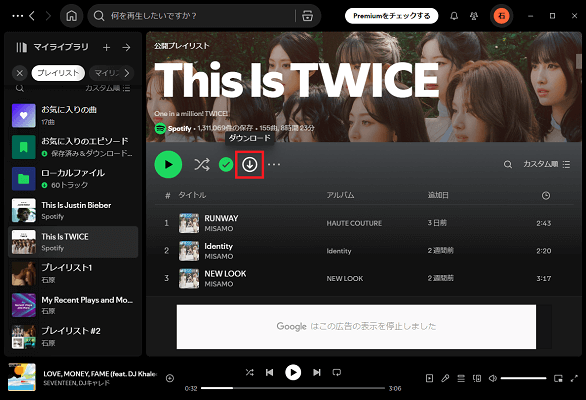
Task: Open Now Playing view icon
Action: (429, 378)
